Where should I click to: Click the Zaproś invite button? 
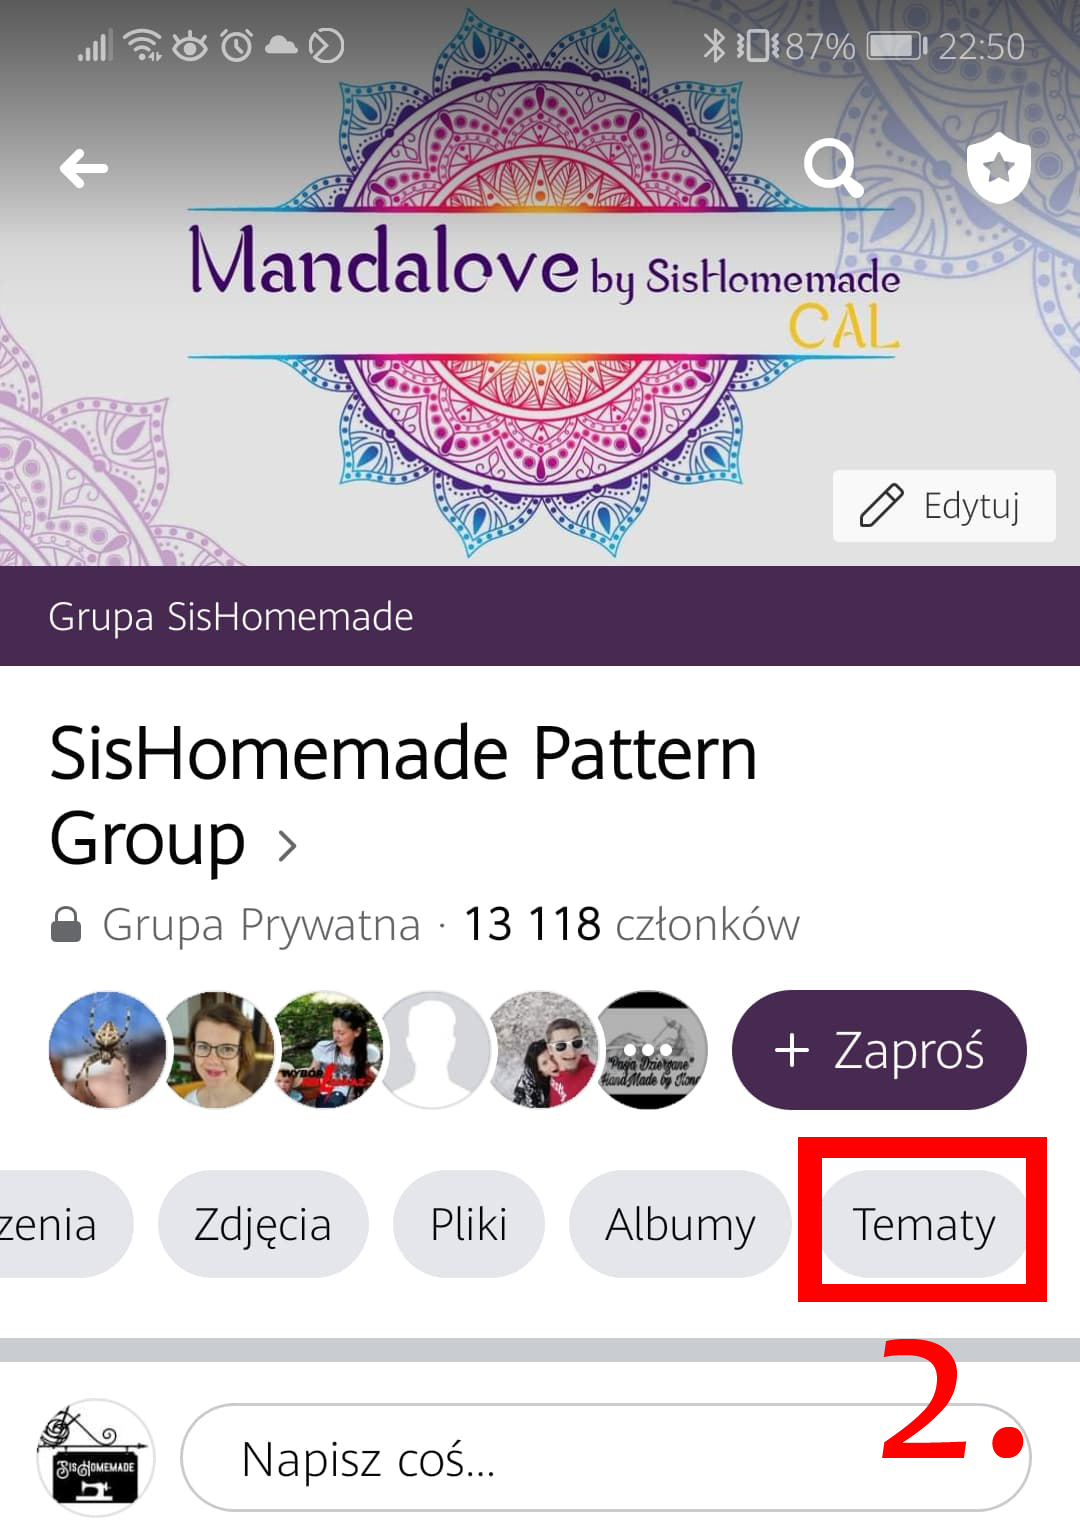[879, 1050]
